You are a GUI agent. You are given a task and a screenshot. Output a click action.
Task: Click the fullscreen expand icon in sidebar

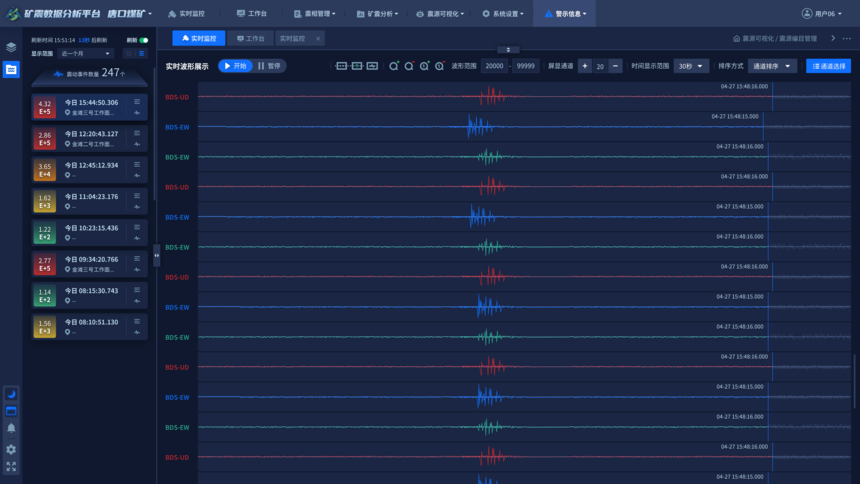click(x=11, y=466)
